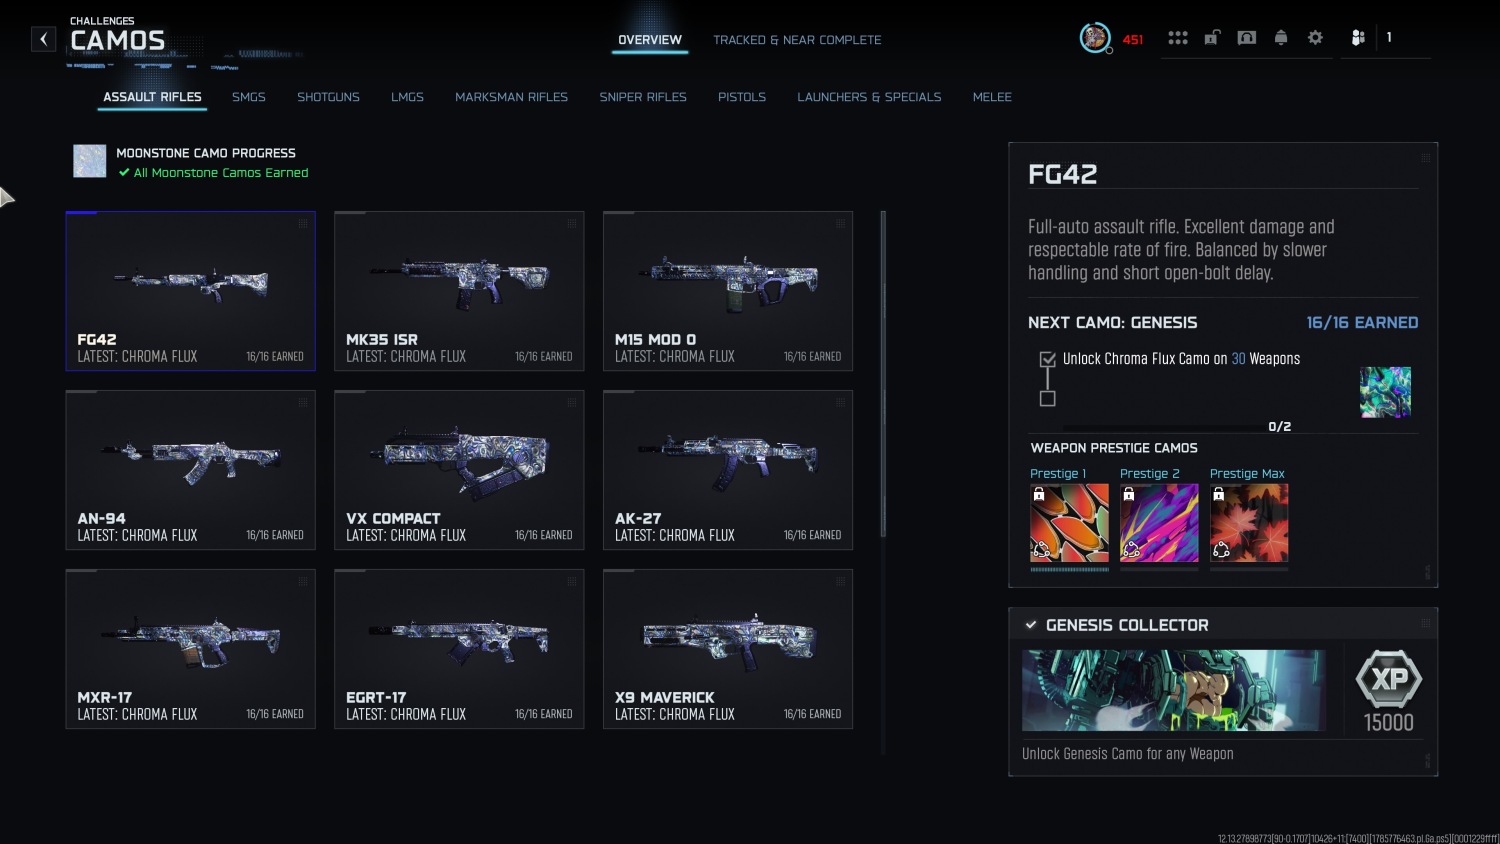This screenshot has width=1500, height=844.
Task: Go back using the arrow beside CAMOS
Action: (43, 39)
